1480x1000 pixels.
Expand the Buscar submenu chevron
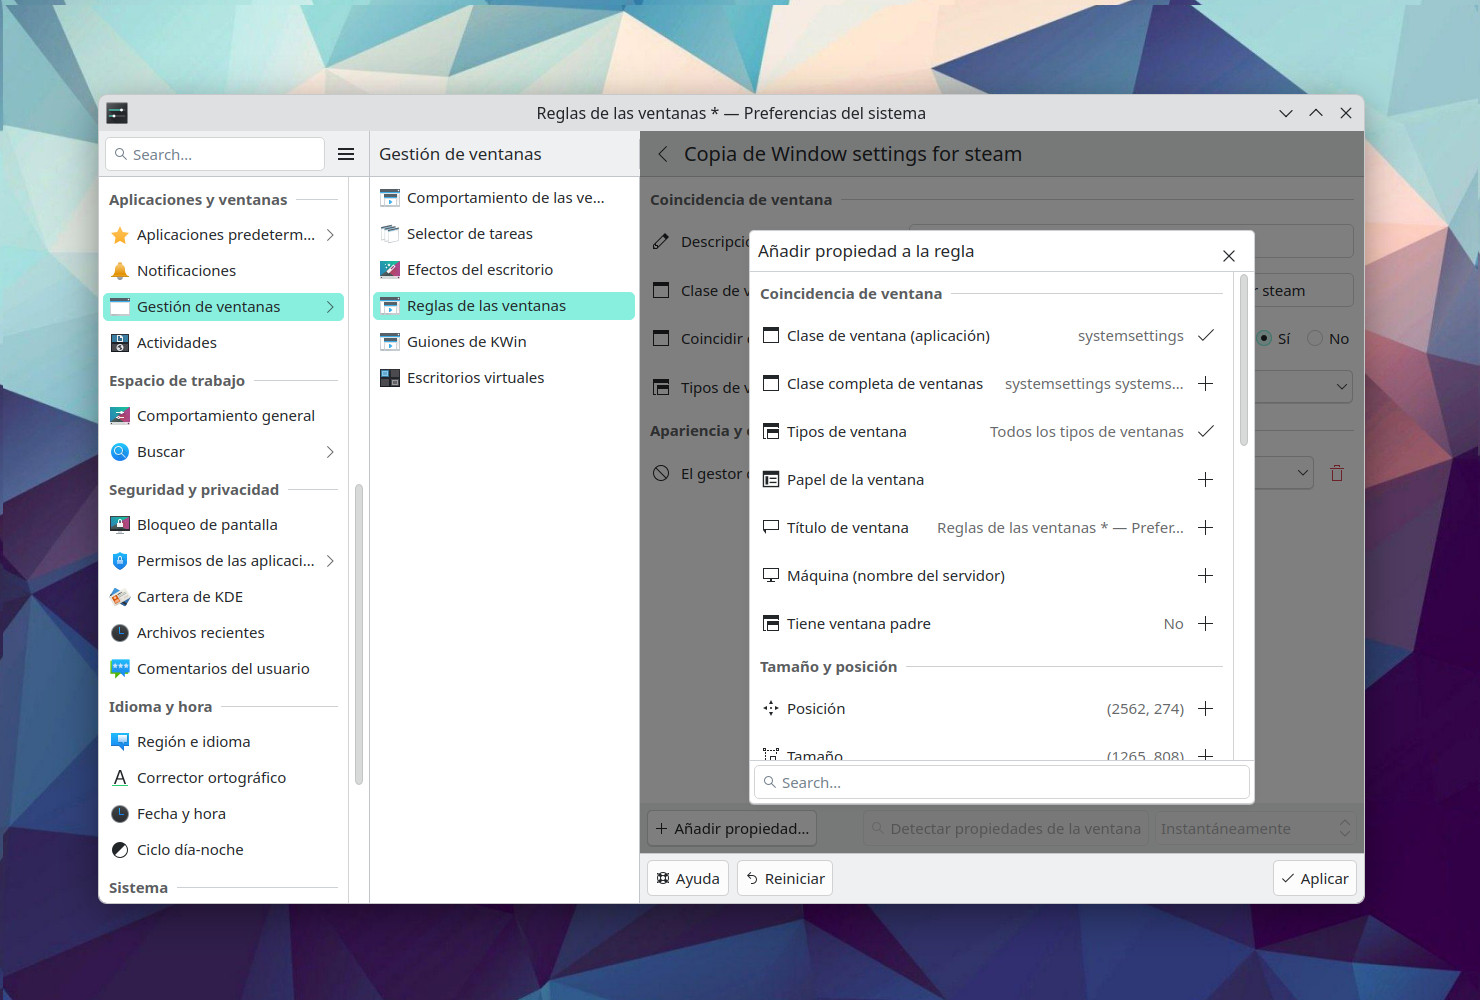[x=330, y=452]
